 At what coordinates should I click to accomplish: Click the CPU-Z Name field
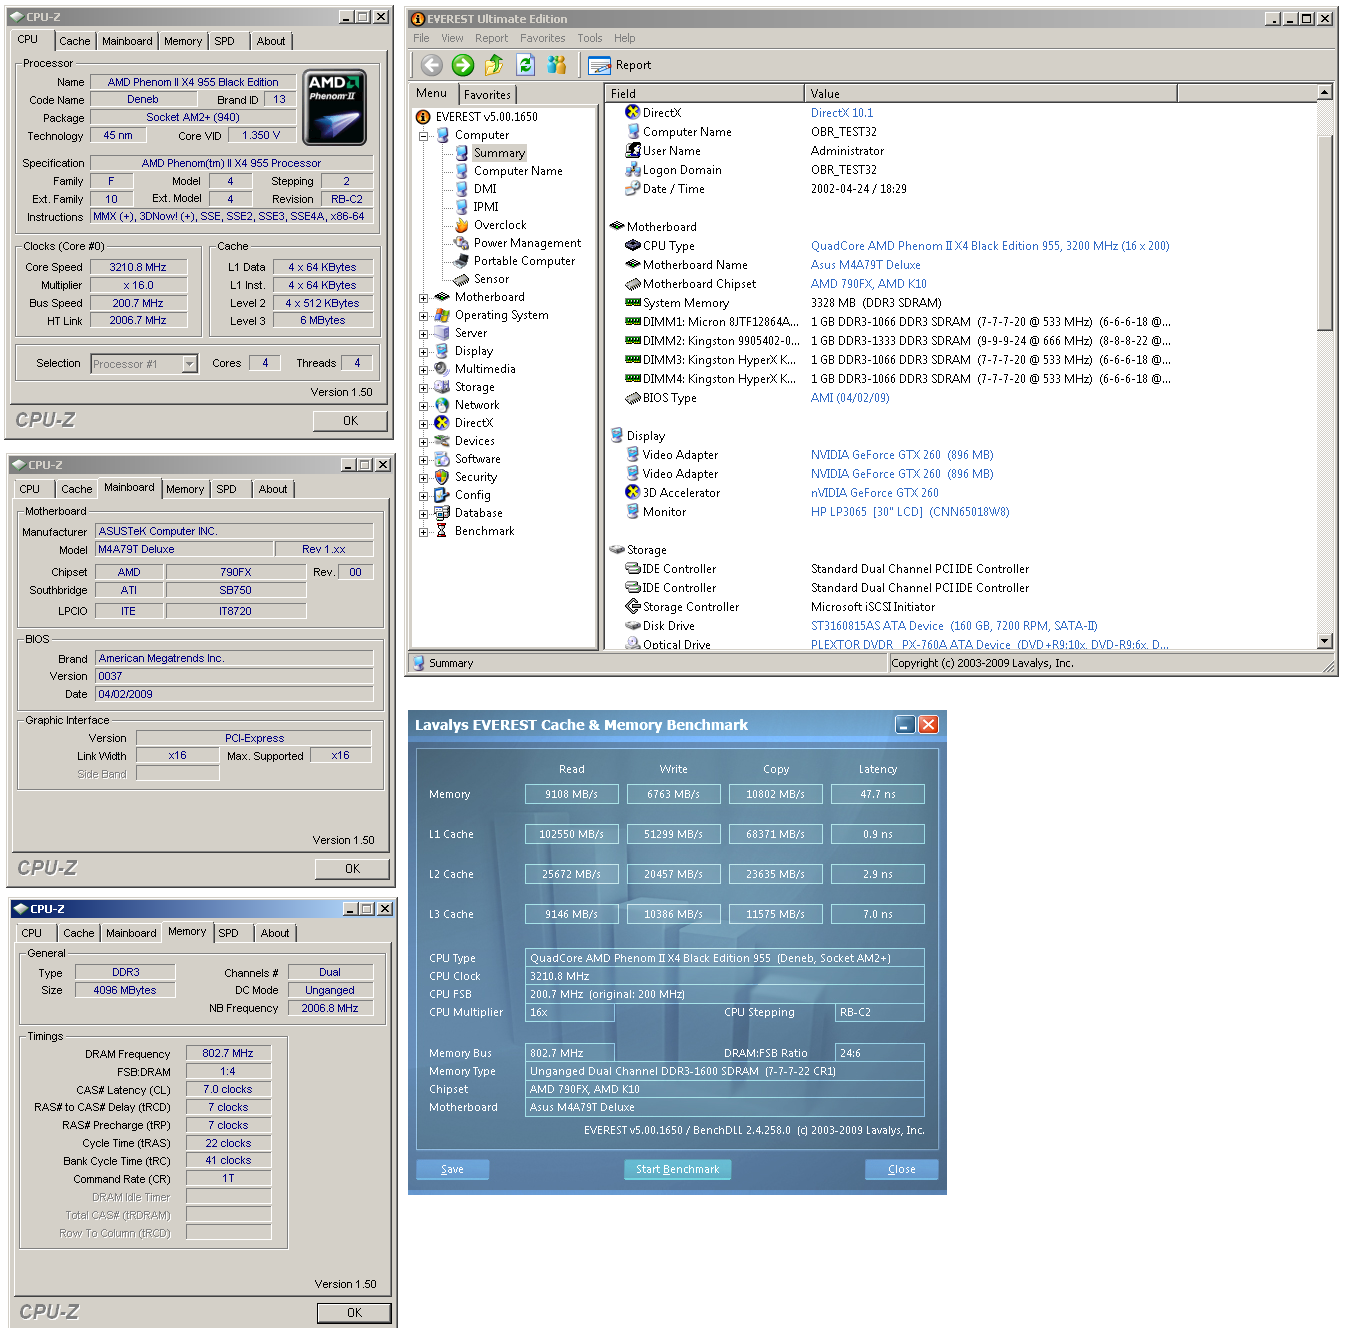pyautogui.click(x=193, y=82)
